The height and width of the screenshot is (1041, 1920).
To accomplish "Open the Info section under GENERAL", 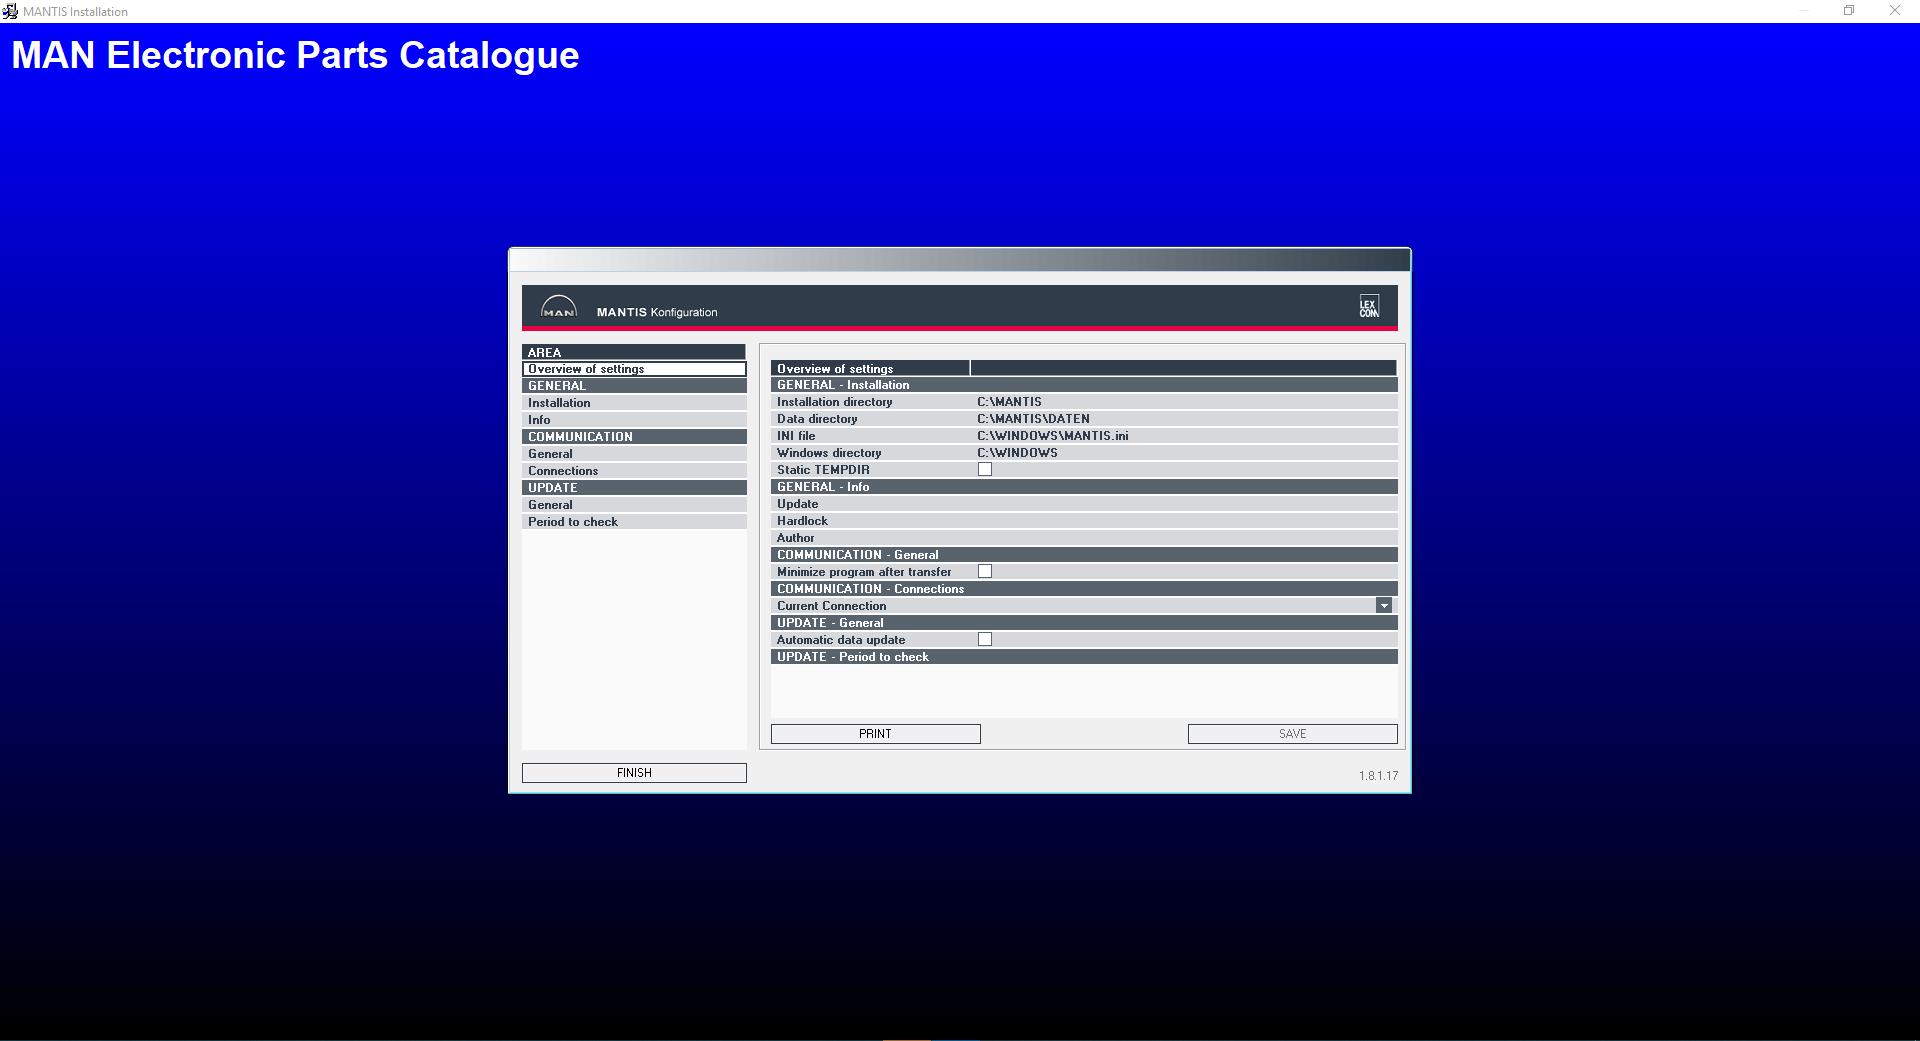I will click(634, 420).
